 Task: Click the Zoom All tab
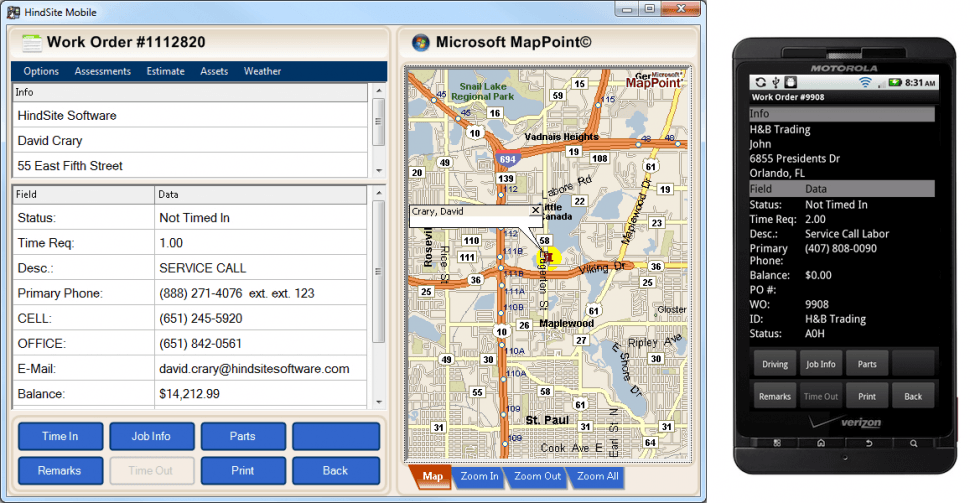point(597,476)
